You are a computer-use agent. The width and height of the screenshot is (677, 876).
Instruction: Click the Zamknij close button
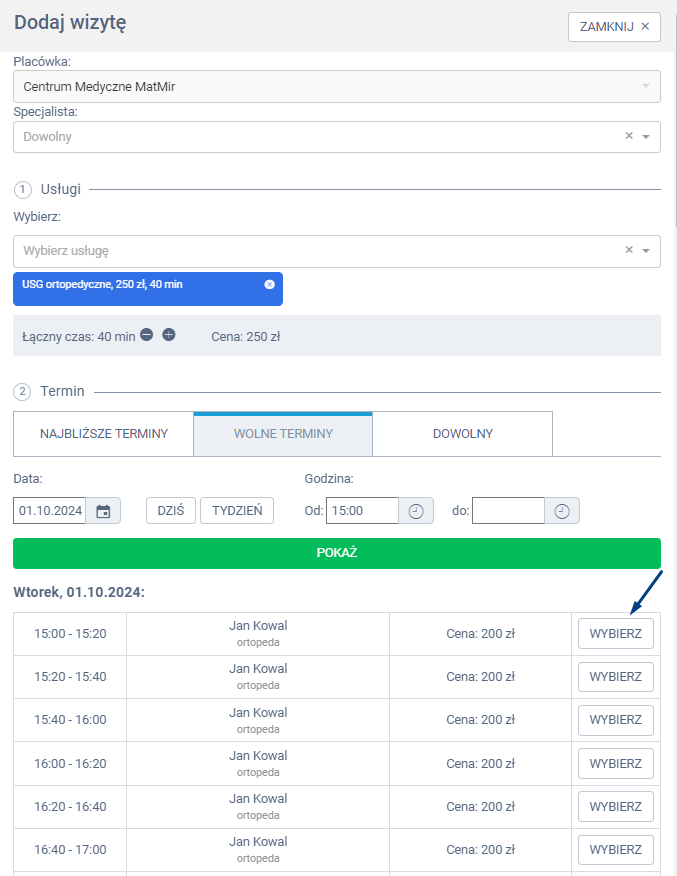pos(614,27)
